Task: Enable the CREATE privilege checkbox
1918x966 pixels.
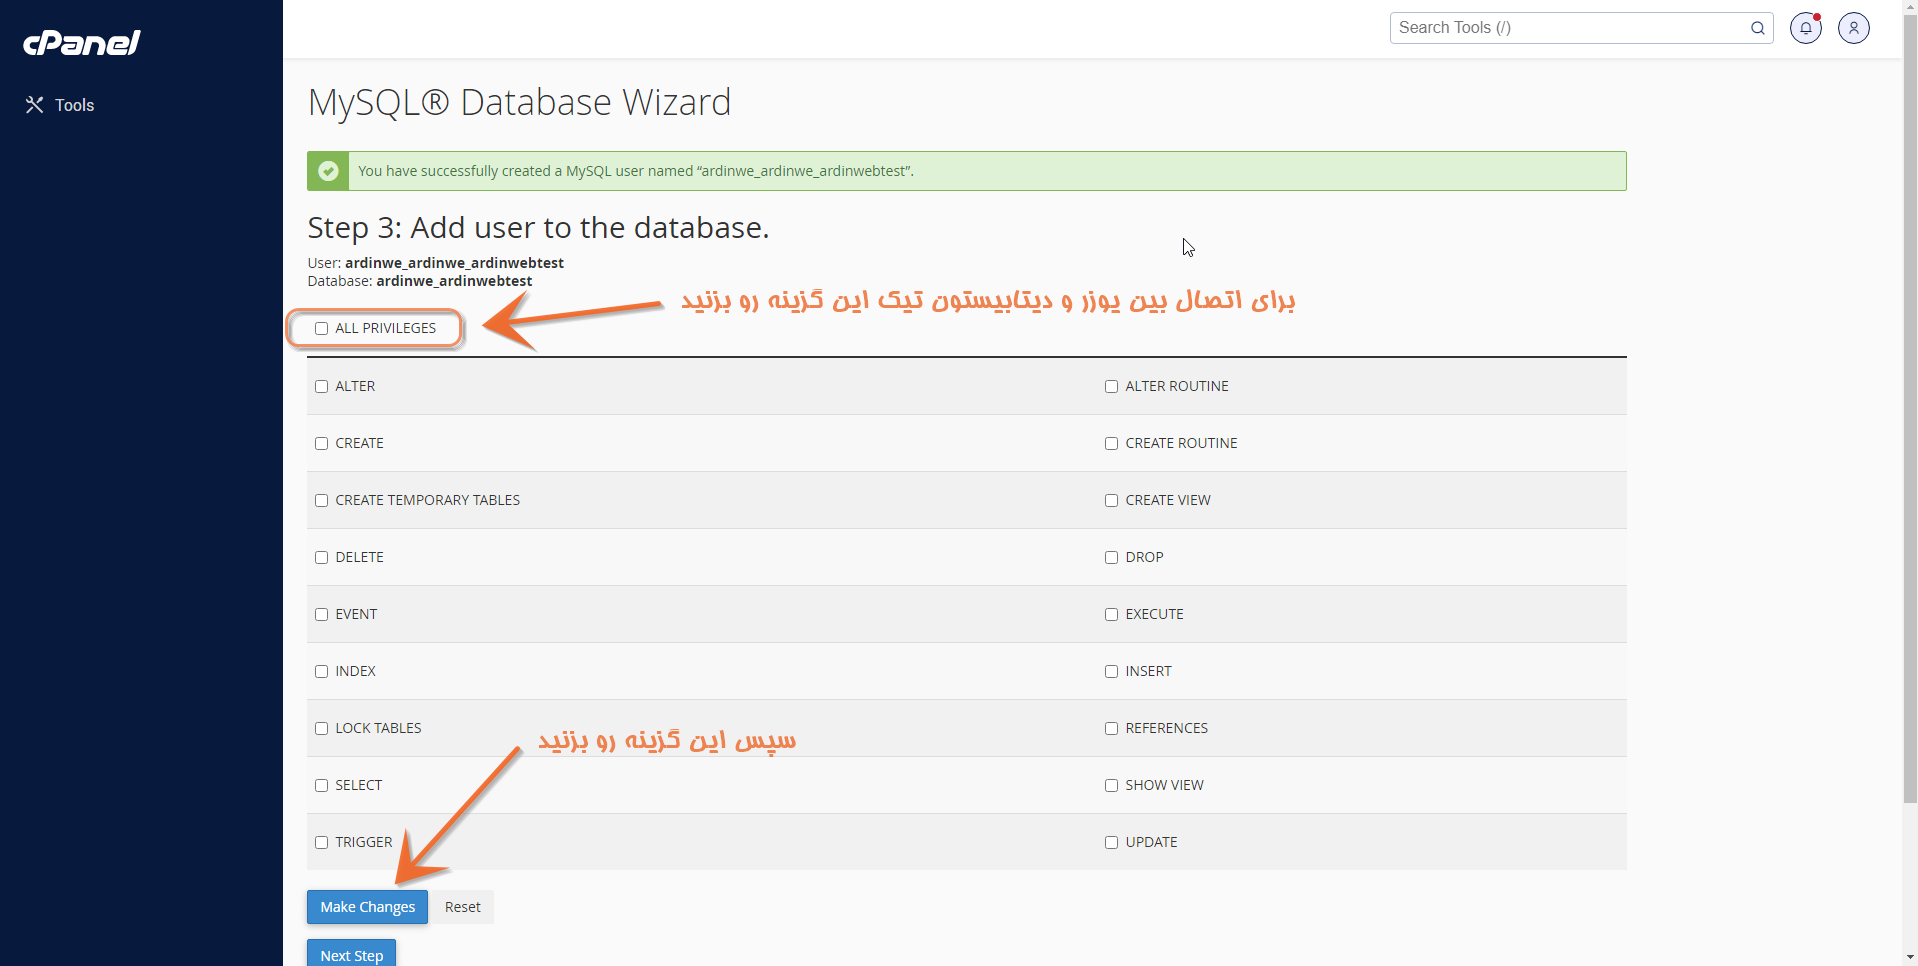Action: tap(321, 443)
